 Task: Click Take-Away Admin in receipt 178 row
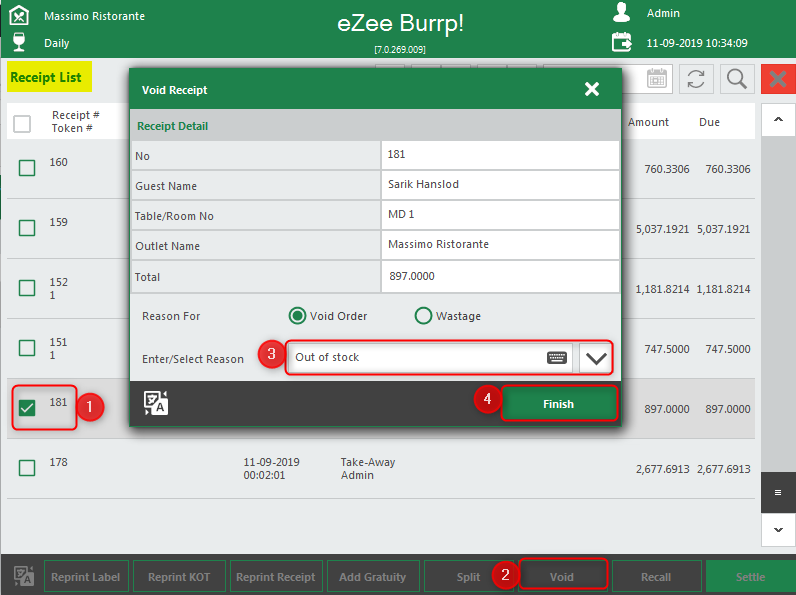click(x=368, y=469)
